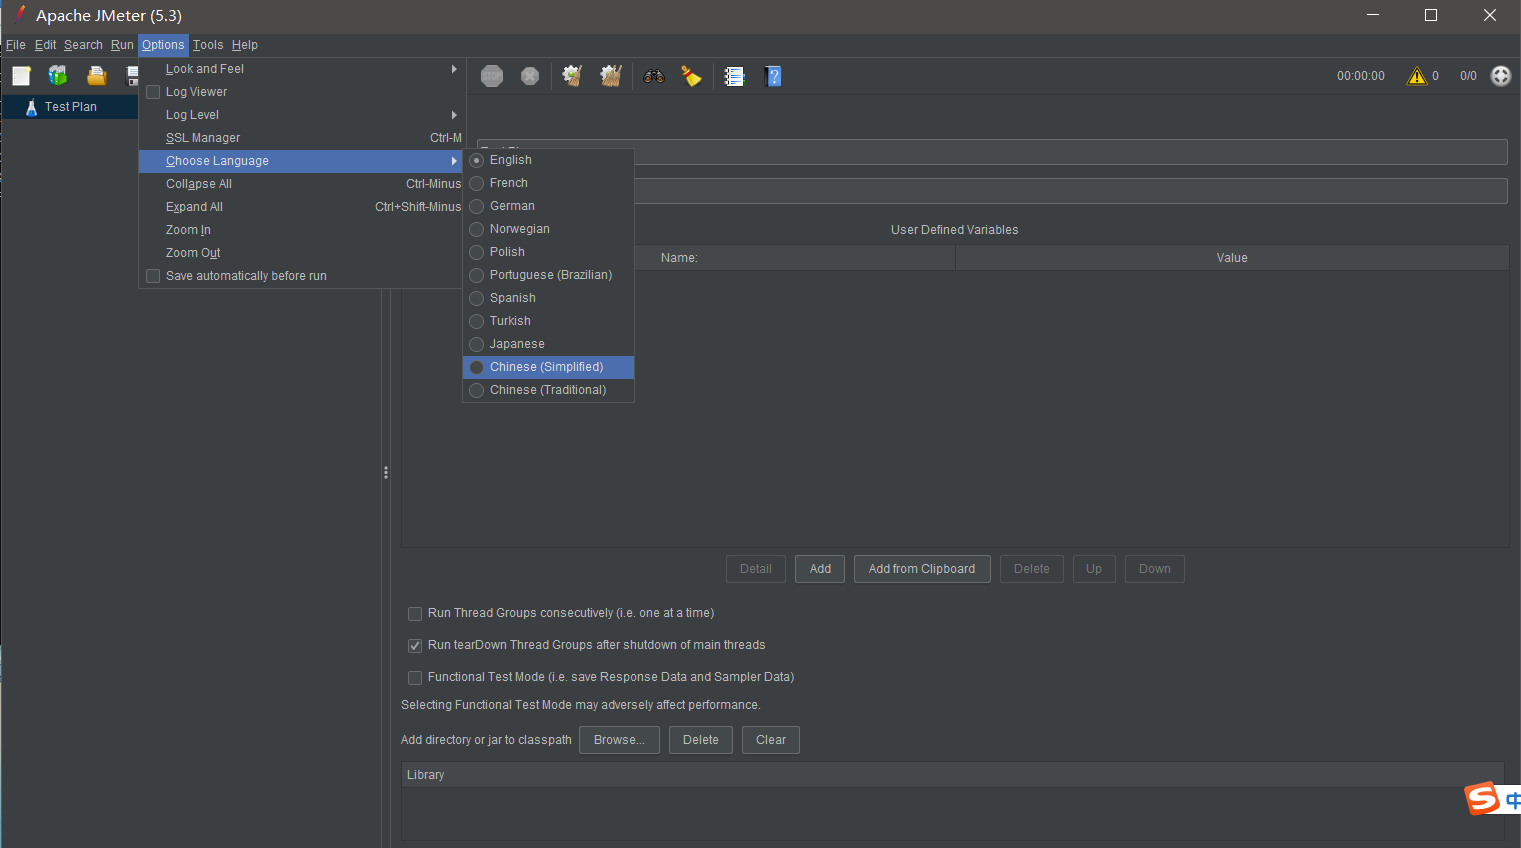Click the Reset Search yellow broom icon
This screenshot has height=848, width=1521.
click(x=691, y=76)
